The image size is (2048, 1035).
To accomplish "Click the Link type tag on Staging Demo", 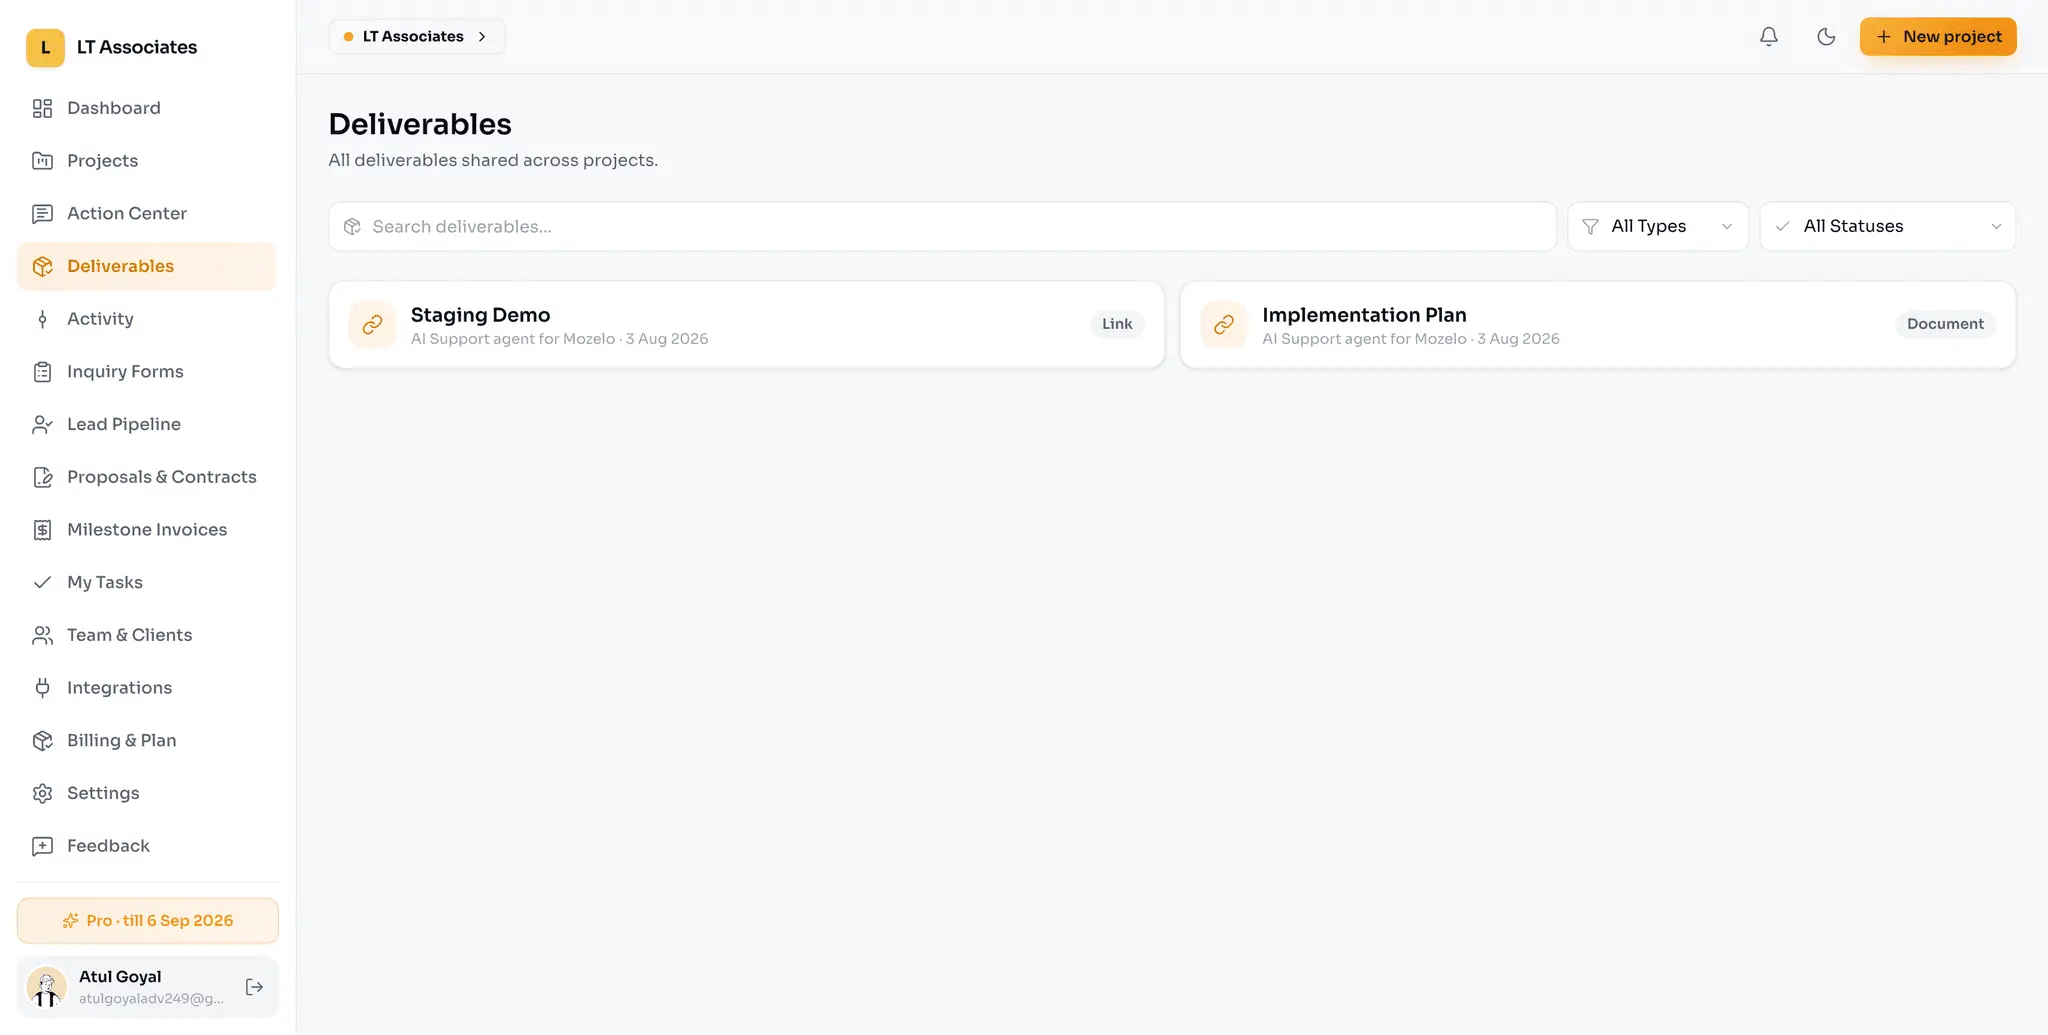I will click(1117, 324).
